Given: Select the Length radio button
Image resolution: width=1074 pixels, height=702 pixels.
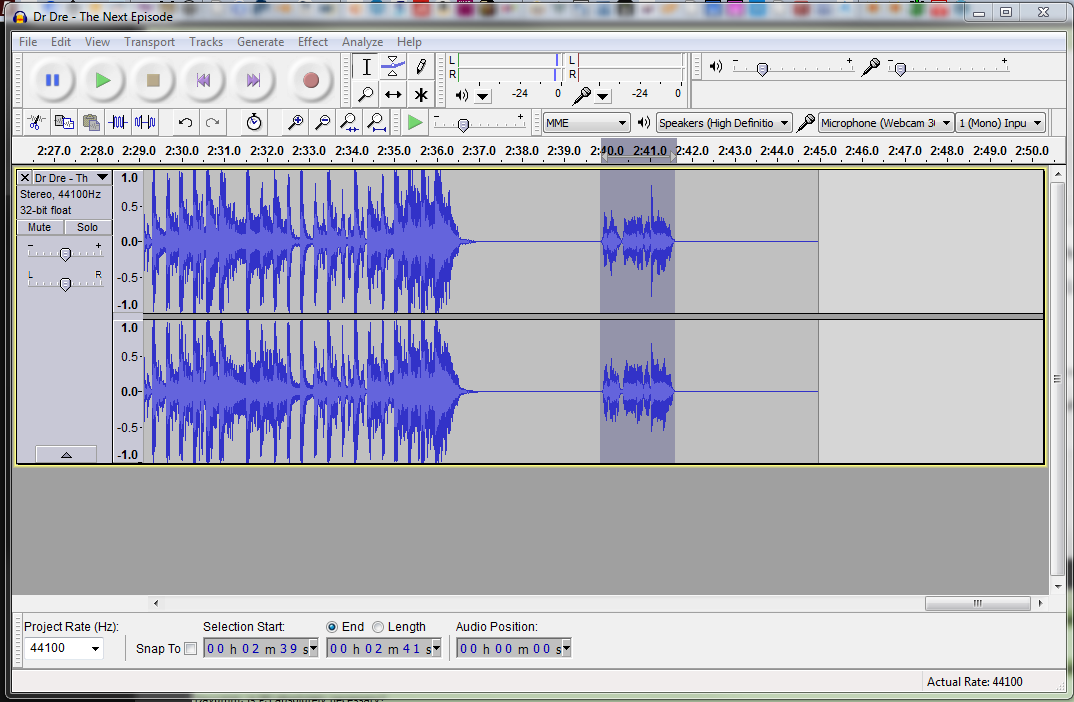Looking at the screenshot, I should (x=378, y=627).
